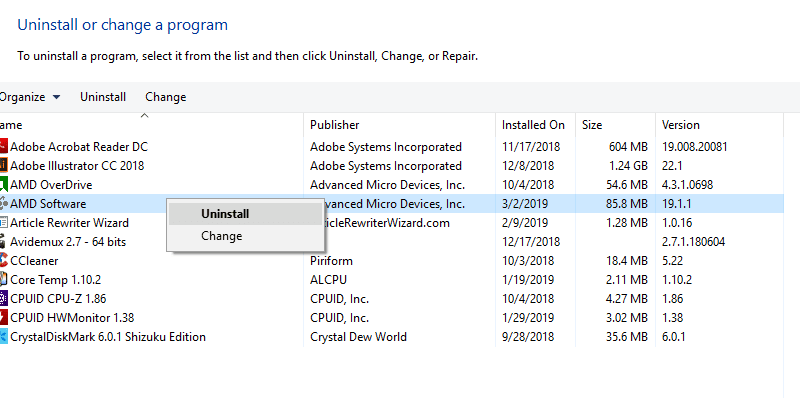The height and width of the screenshot is (398, 800).
Task: Select the CPUID HWMonitor 1.38 icon
Action: pos(4,318)
